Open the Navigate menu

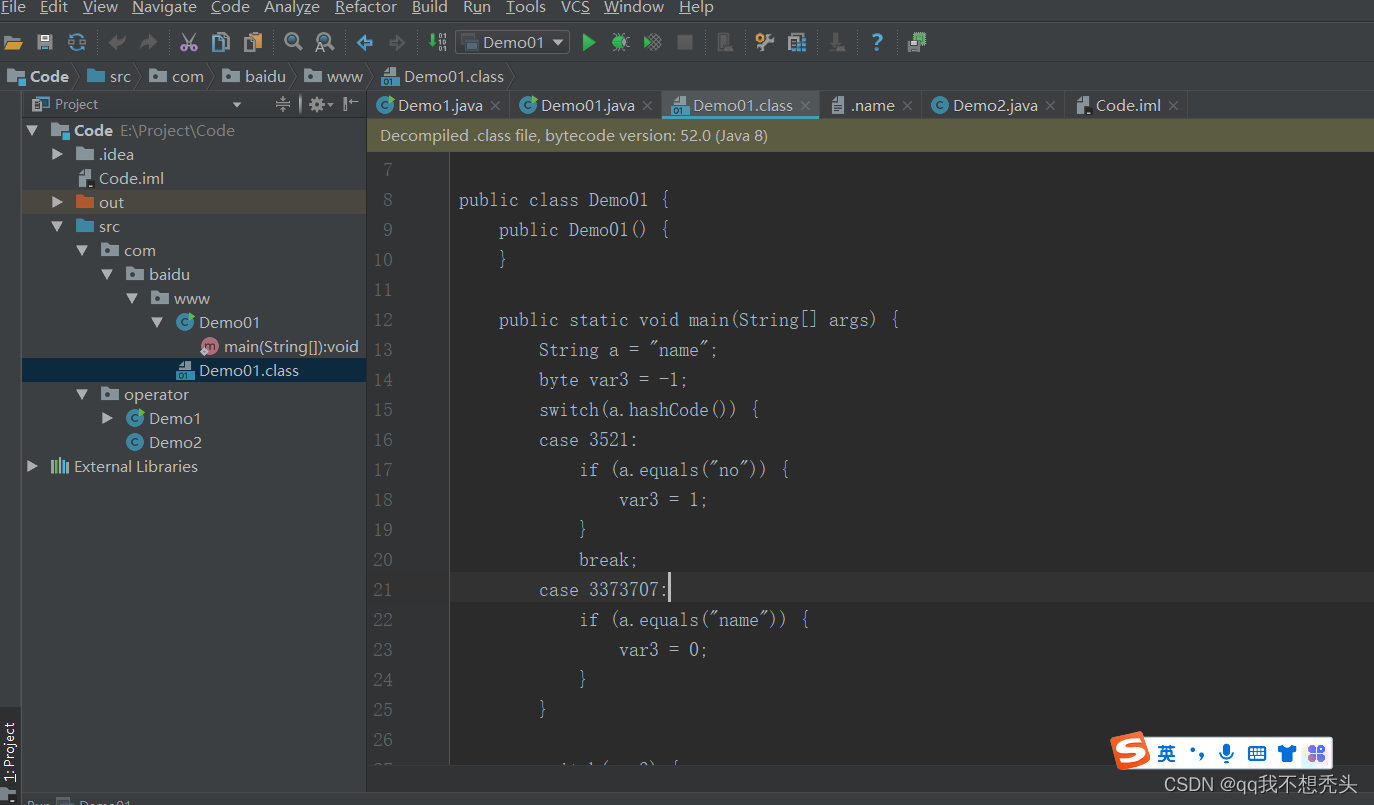coord(164,8)
